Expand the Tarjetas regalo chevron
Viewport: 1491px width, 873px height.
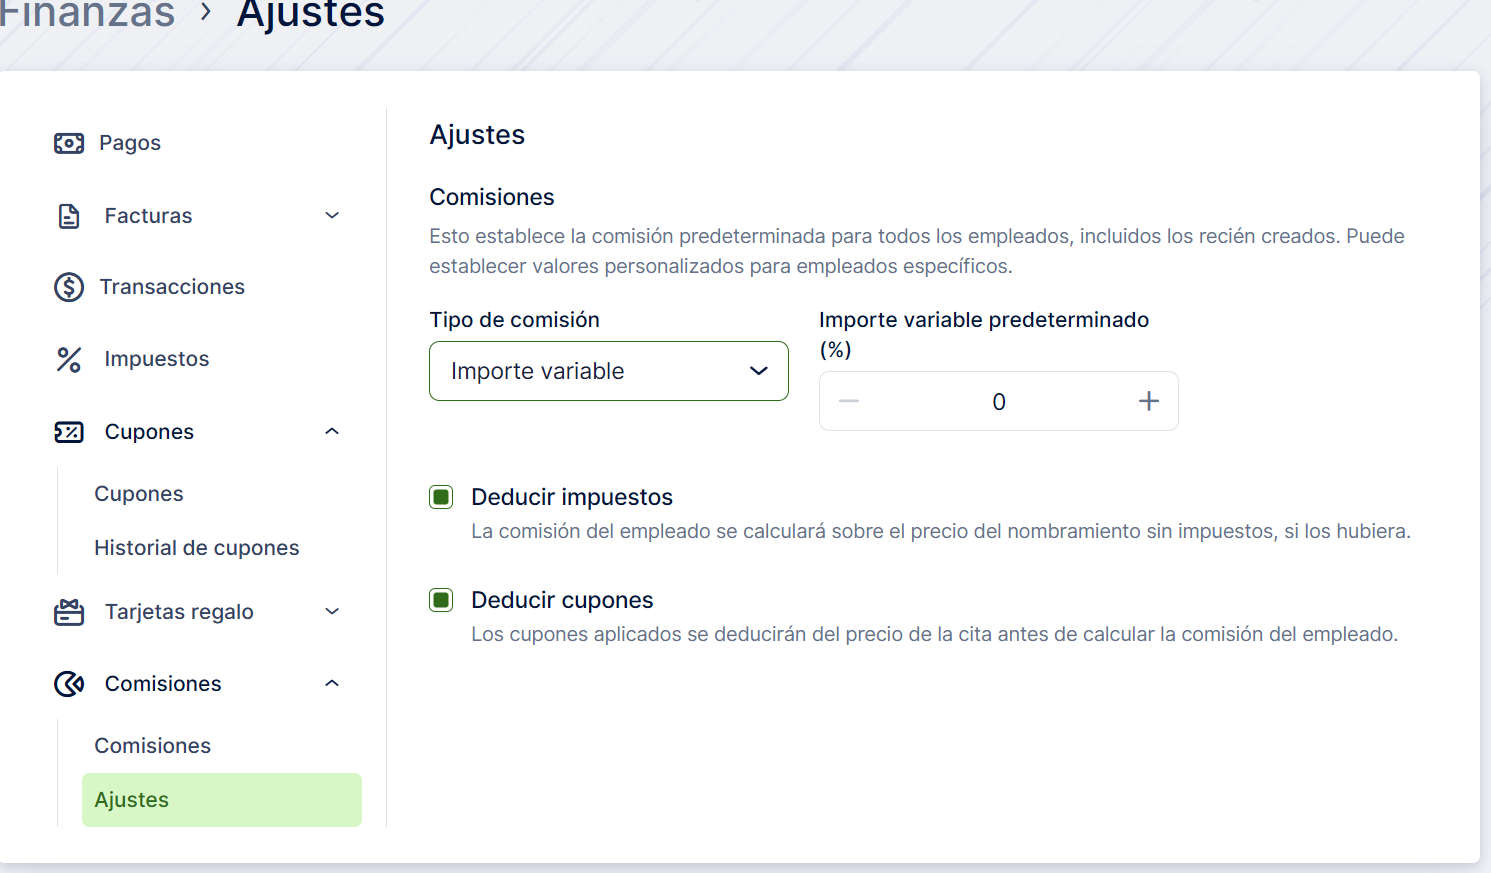332,612
